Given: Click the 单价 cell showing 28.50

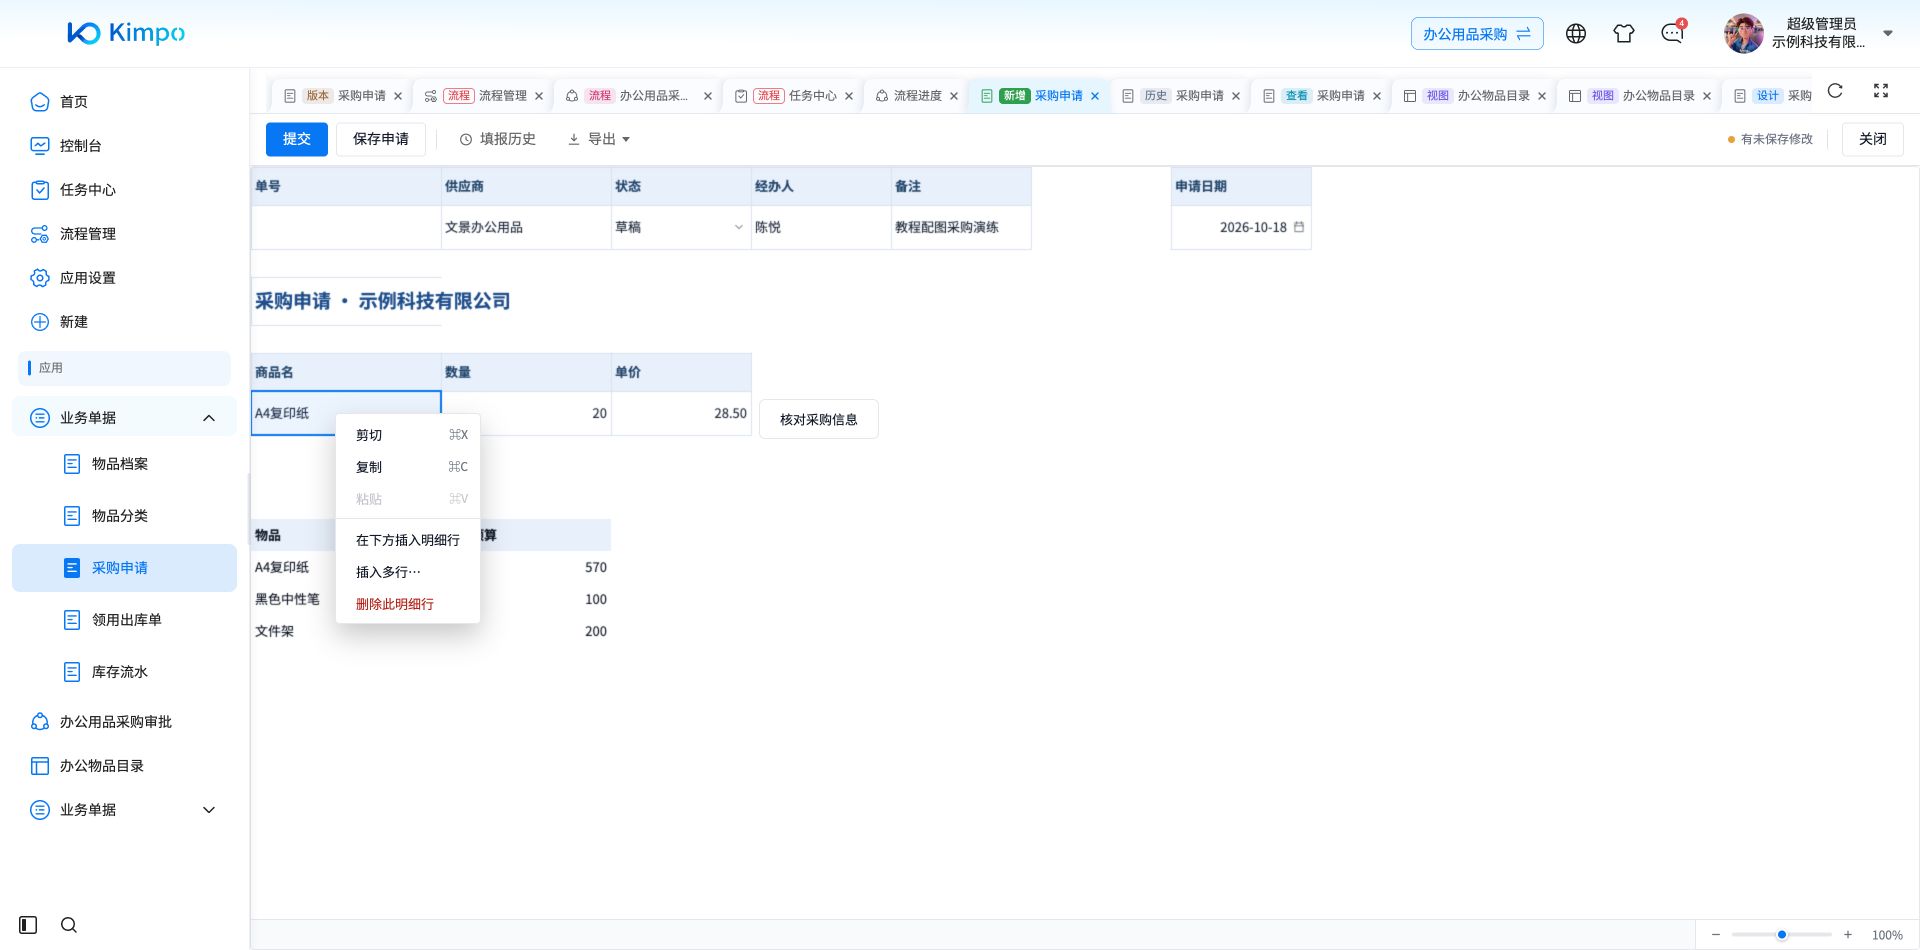Looking at the screenshot, I should click(681, 414).
